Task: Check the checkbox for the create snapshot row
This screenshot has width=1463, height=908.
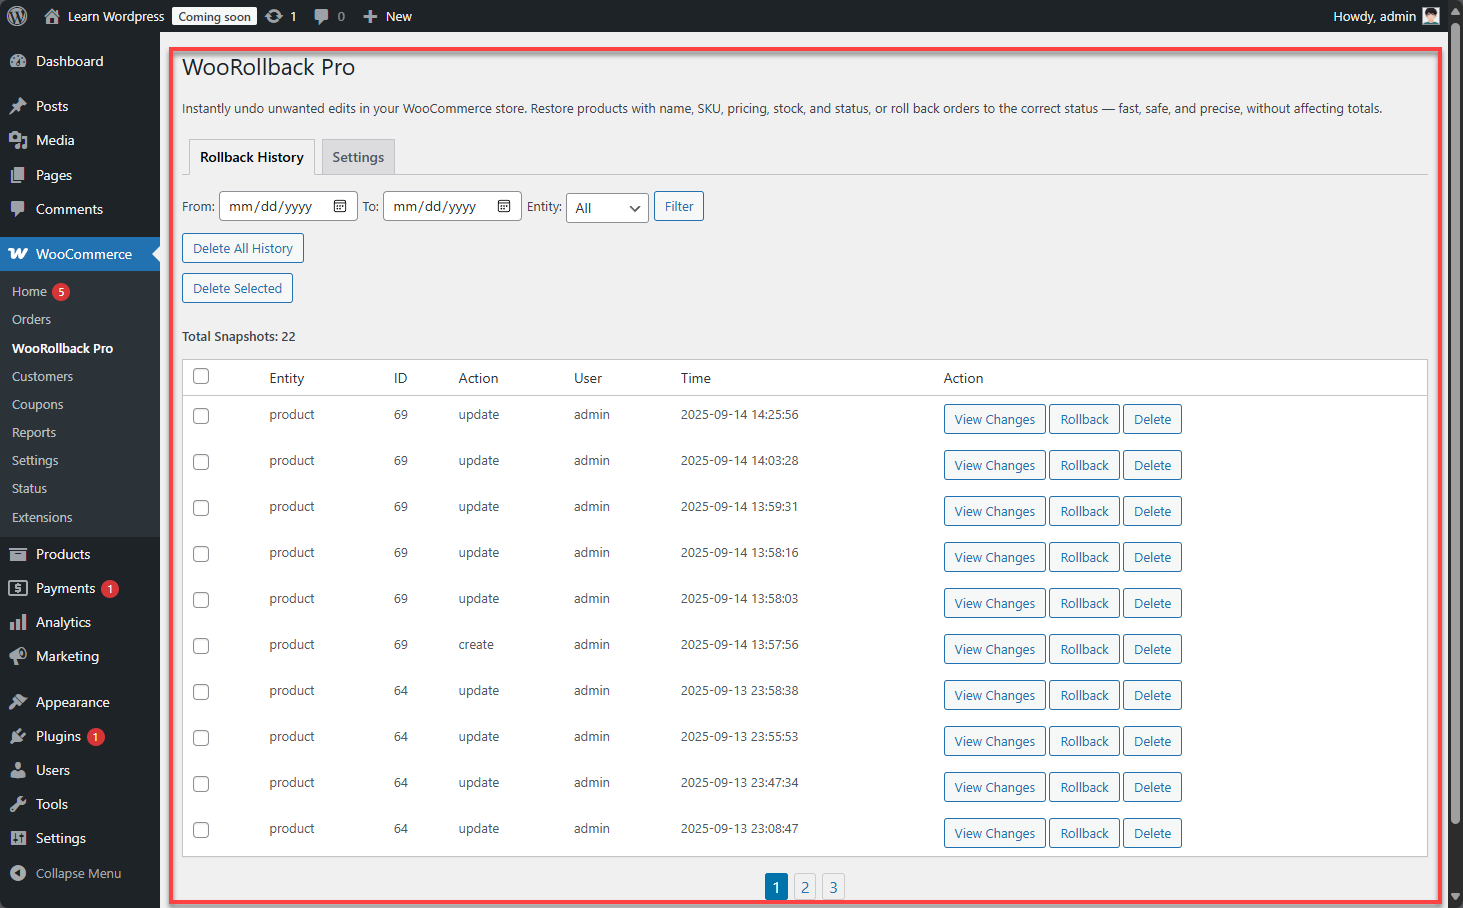Action: click(200, 646)
